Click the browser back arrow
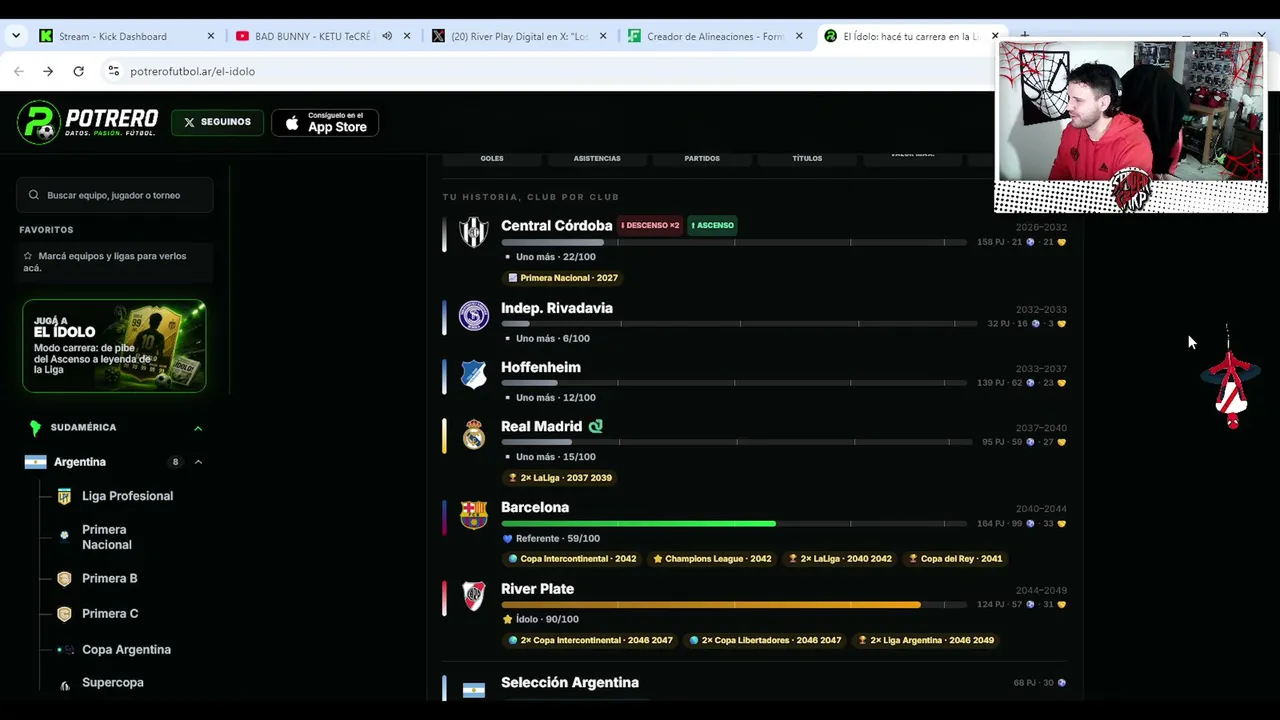The height and width of the screenshot is (720, 1280). (x=18, y=71)
